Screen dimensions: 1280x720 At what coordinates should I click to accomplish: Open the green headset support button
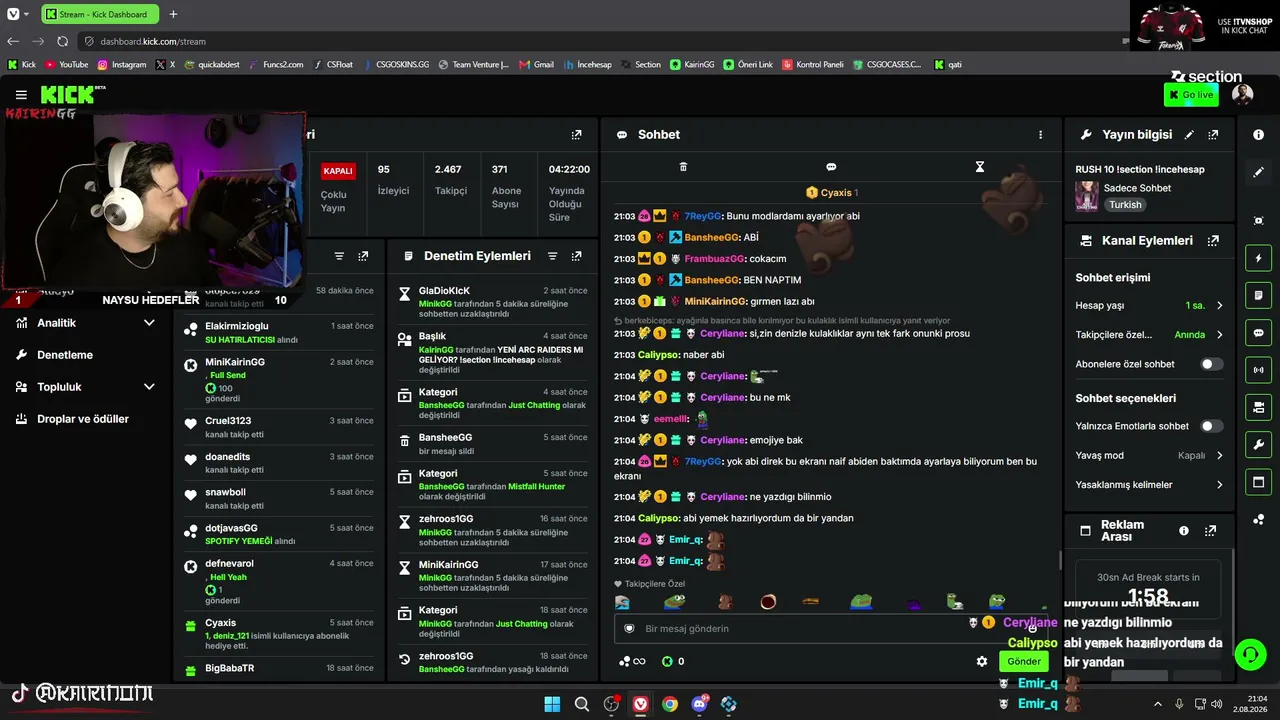1250,655
